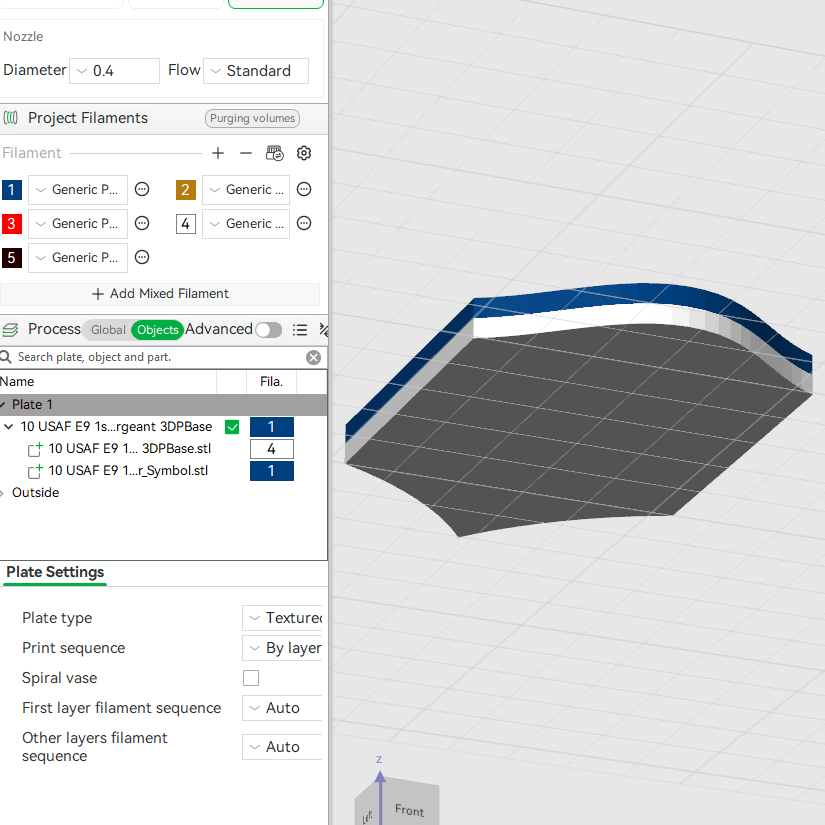Switch process view to Global
Viewport: 825px width, 825px height.
tap(108, 330)
